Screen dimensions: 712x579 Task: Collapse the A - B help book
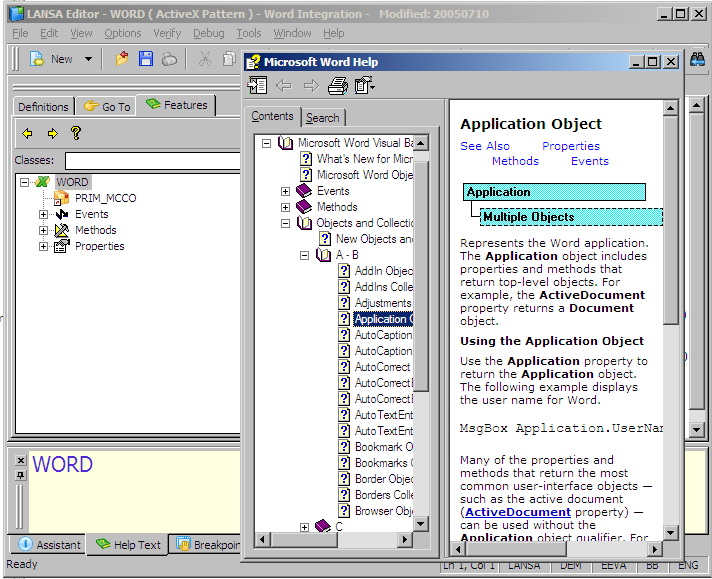[305, 255]
